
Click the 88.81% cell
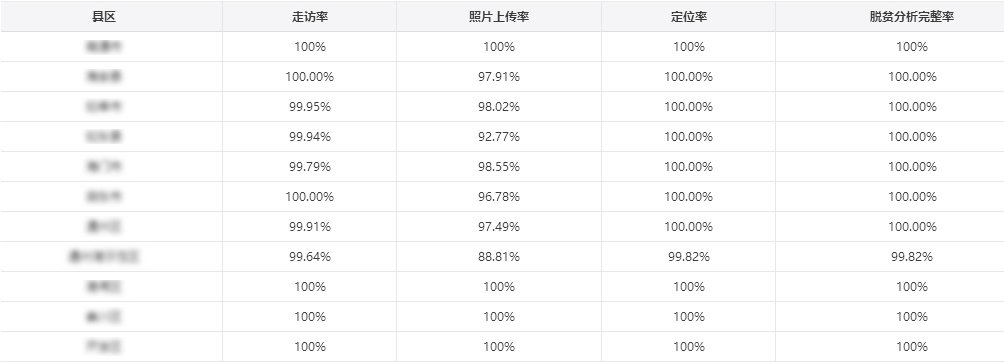pyautogui.click(x=499, y=257)
